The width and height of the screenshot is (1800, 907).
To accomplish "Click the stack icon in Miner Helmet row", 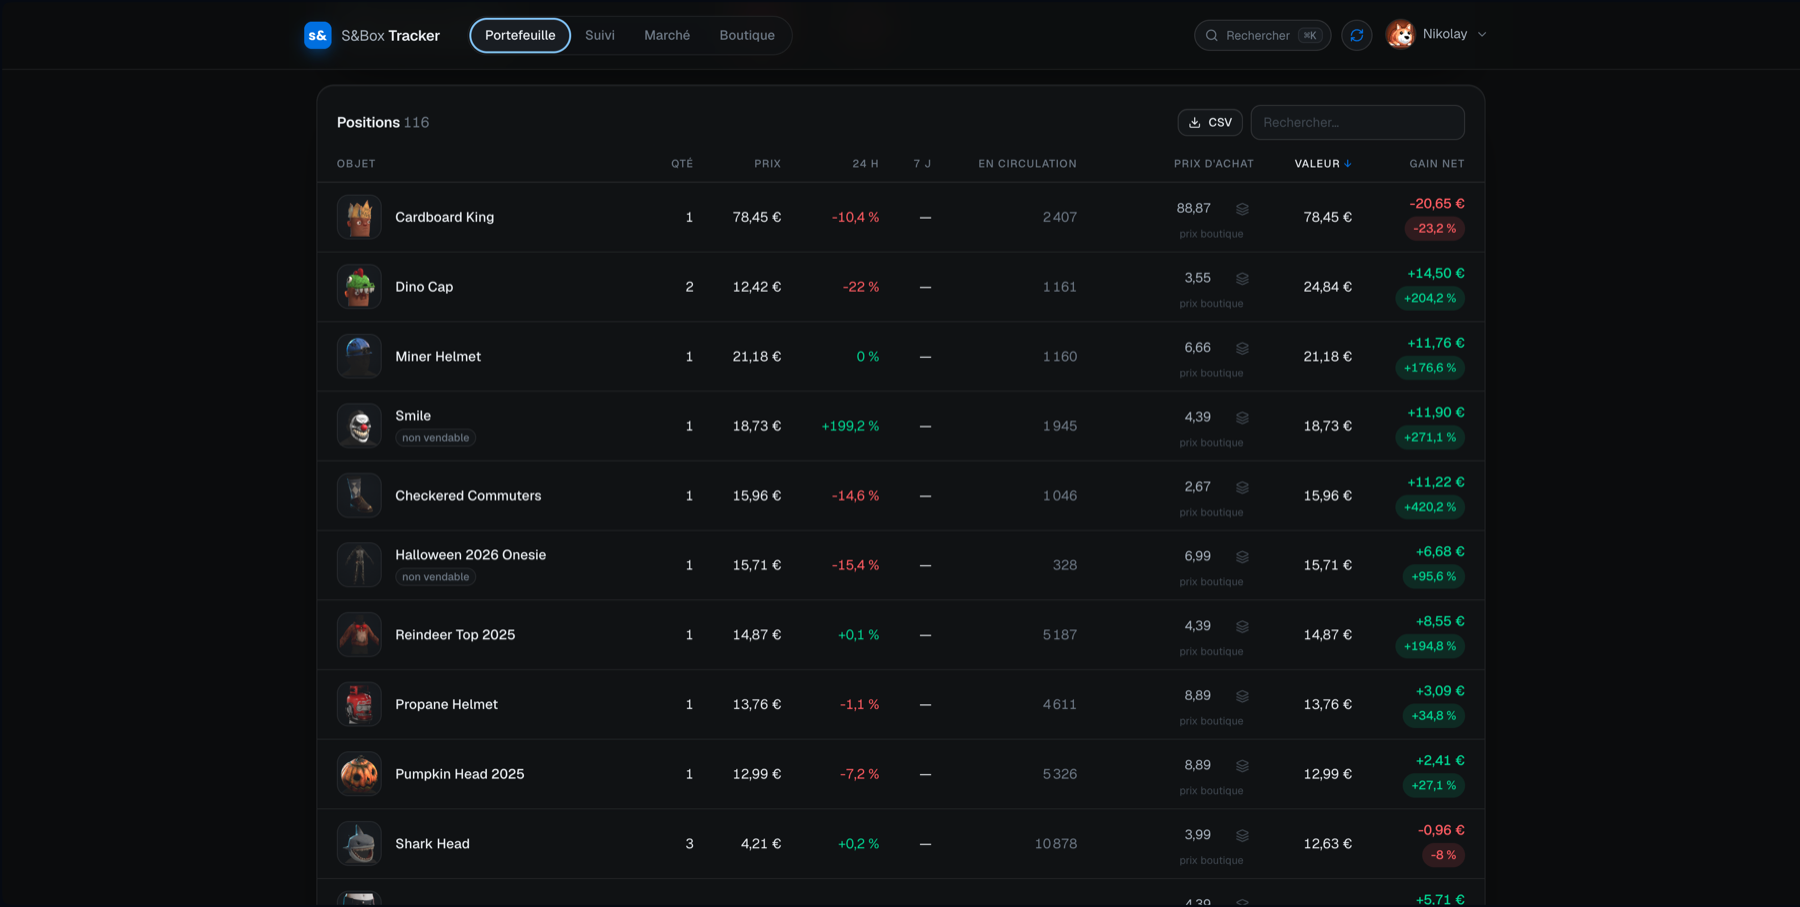I will [x=1242, y=348].
